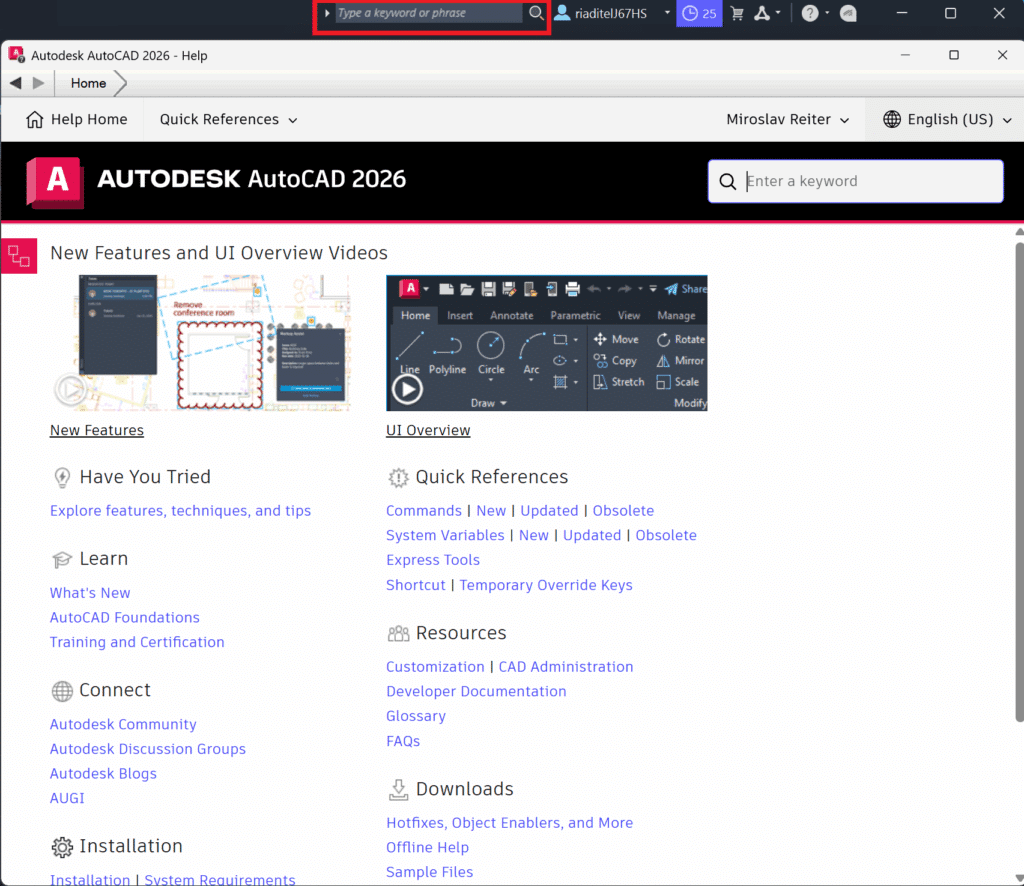
Task: Select the Home breadcrumb tab
Action: (88, 83)
